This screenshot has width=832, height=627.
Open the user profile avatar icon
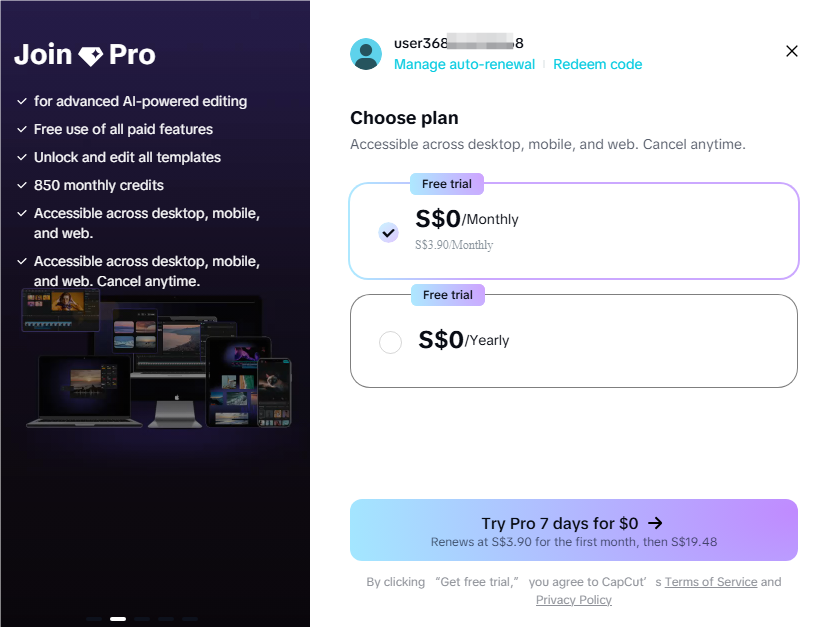click(x=366, y=54)
